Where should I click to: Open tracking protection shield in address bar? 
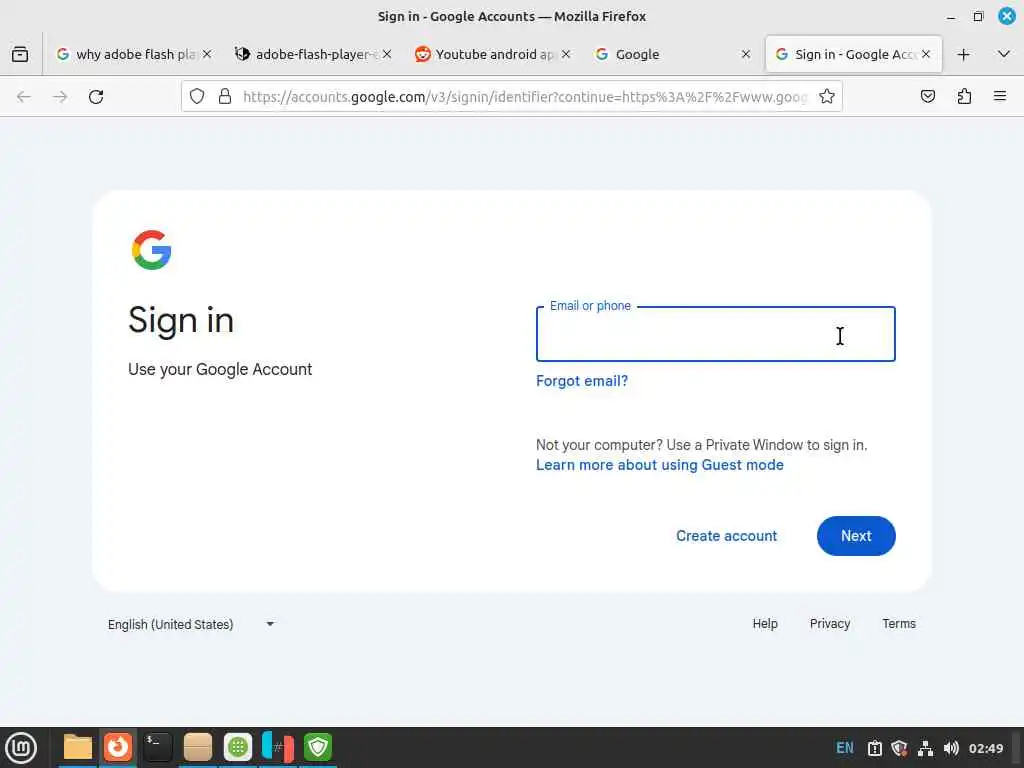[x=197, y=97]
